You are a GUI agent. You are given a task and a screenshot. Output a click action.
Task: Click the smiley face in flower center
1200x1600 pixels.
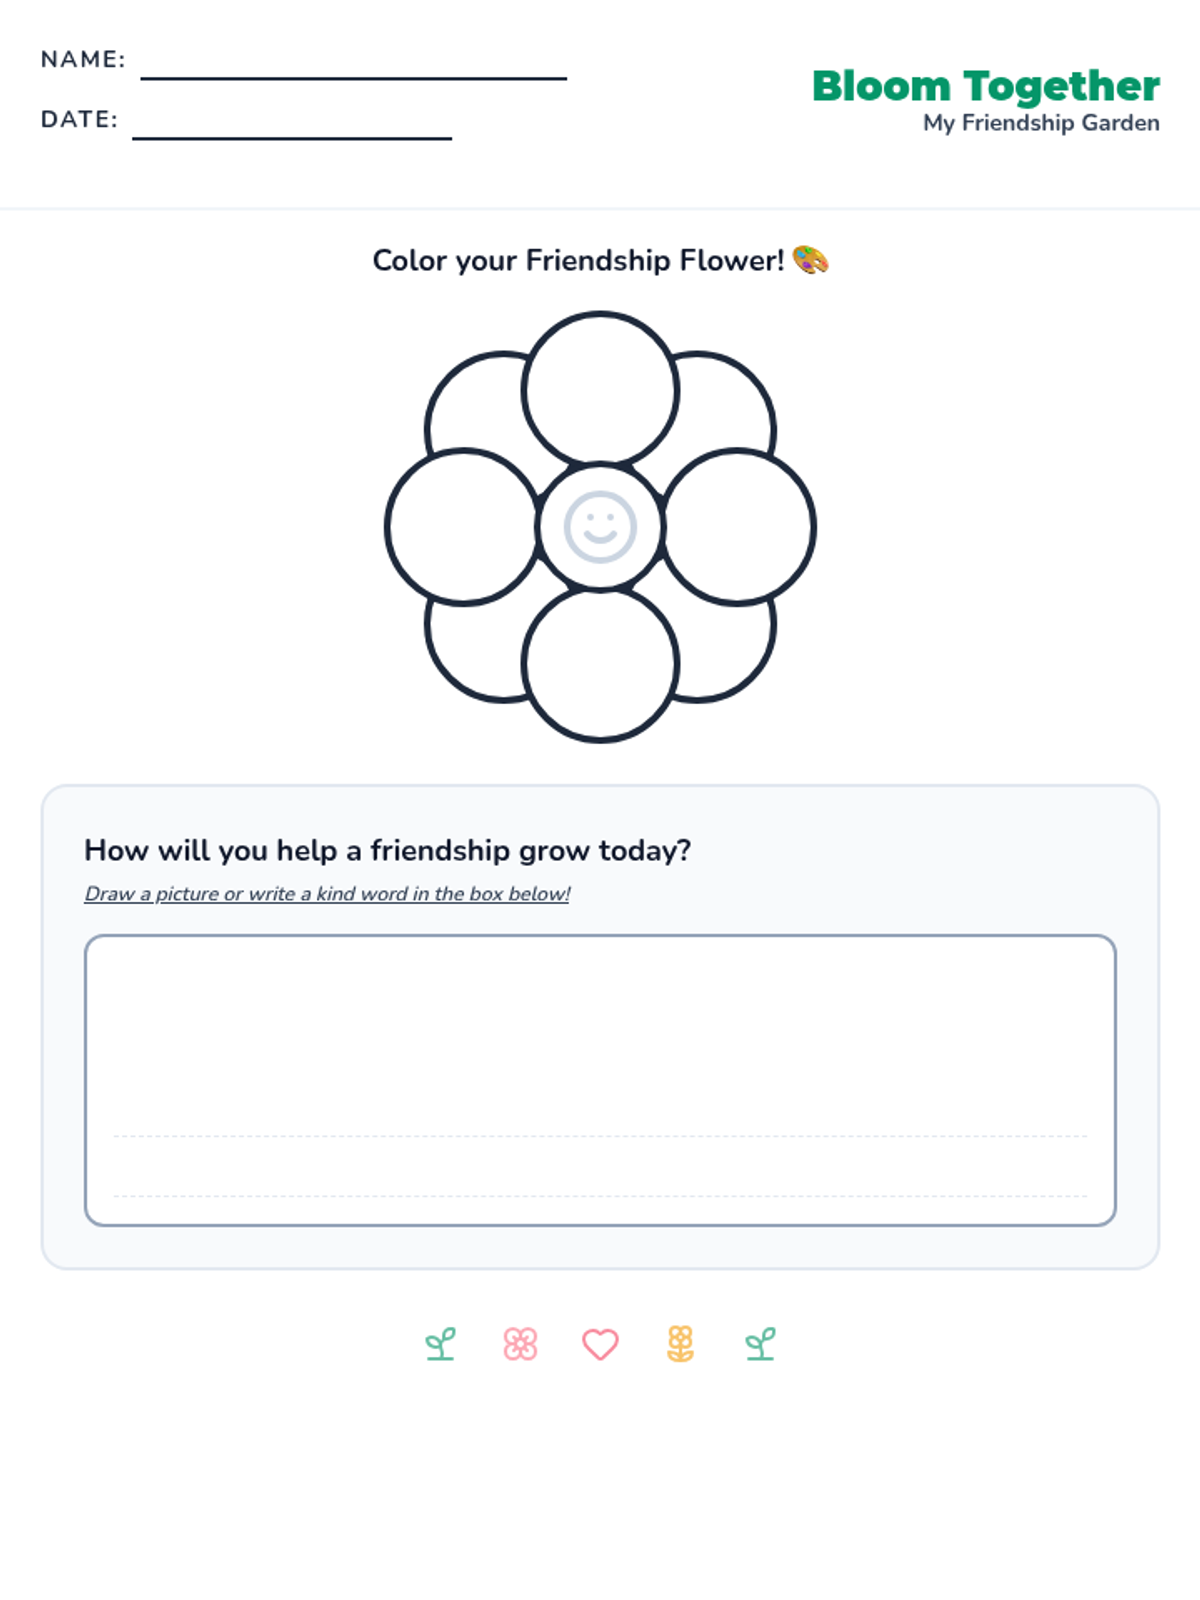tap(600, 527)
